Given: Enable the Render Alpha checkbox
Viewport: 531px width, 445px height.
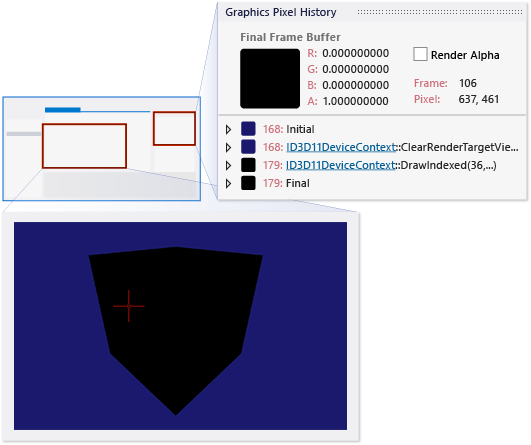Looking at the screenshot, I should (420, 55).
